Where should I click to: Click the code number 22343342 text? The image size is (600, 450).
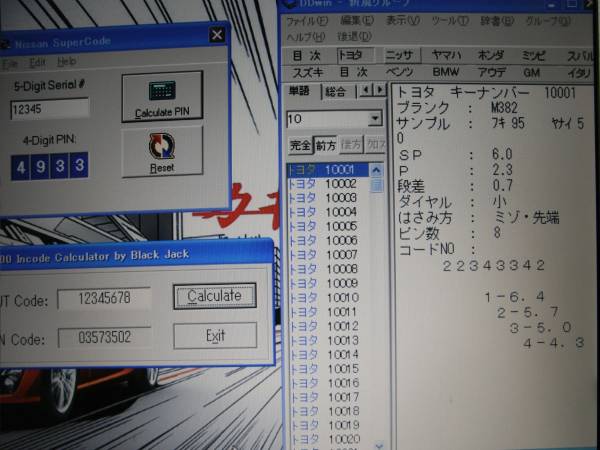[493, 266]
